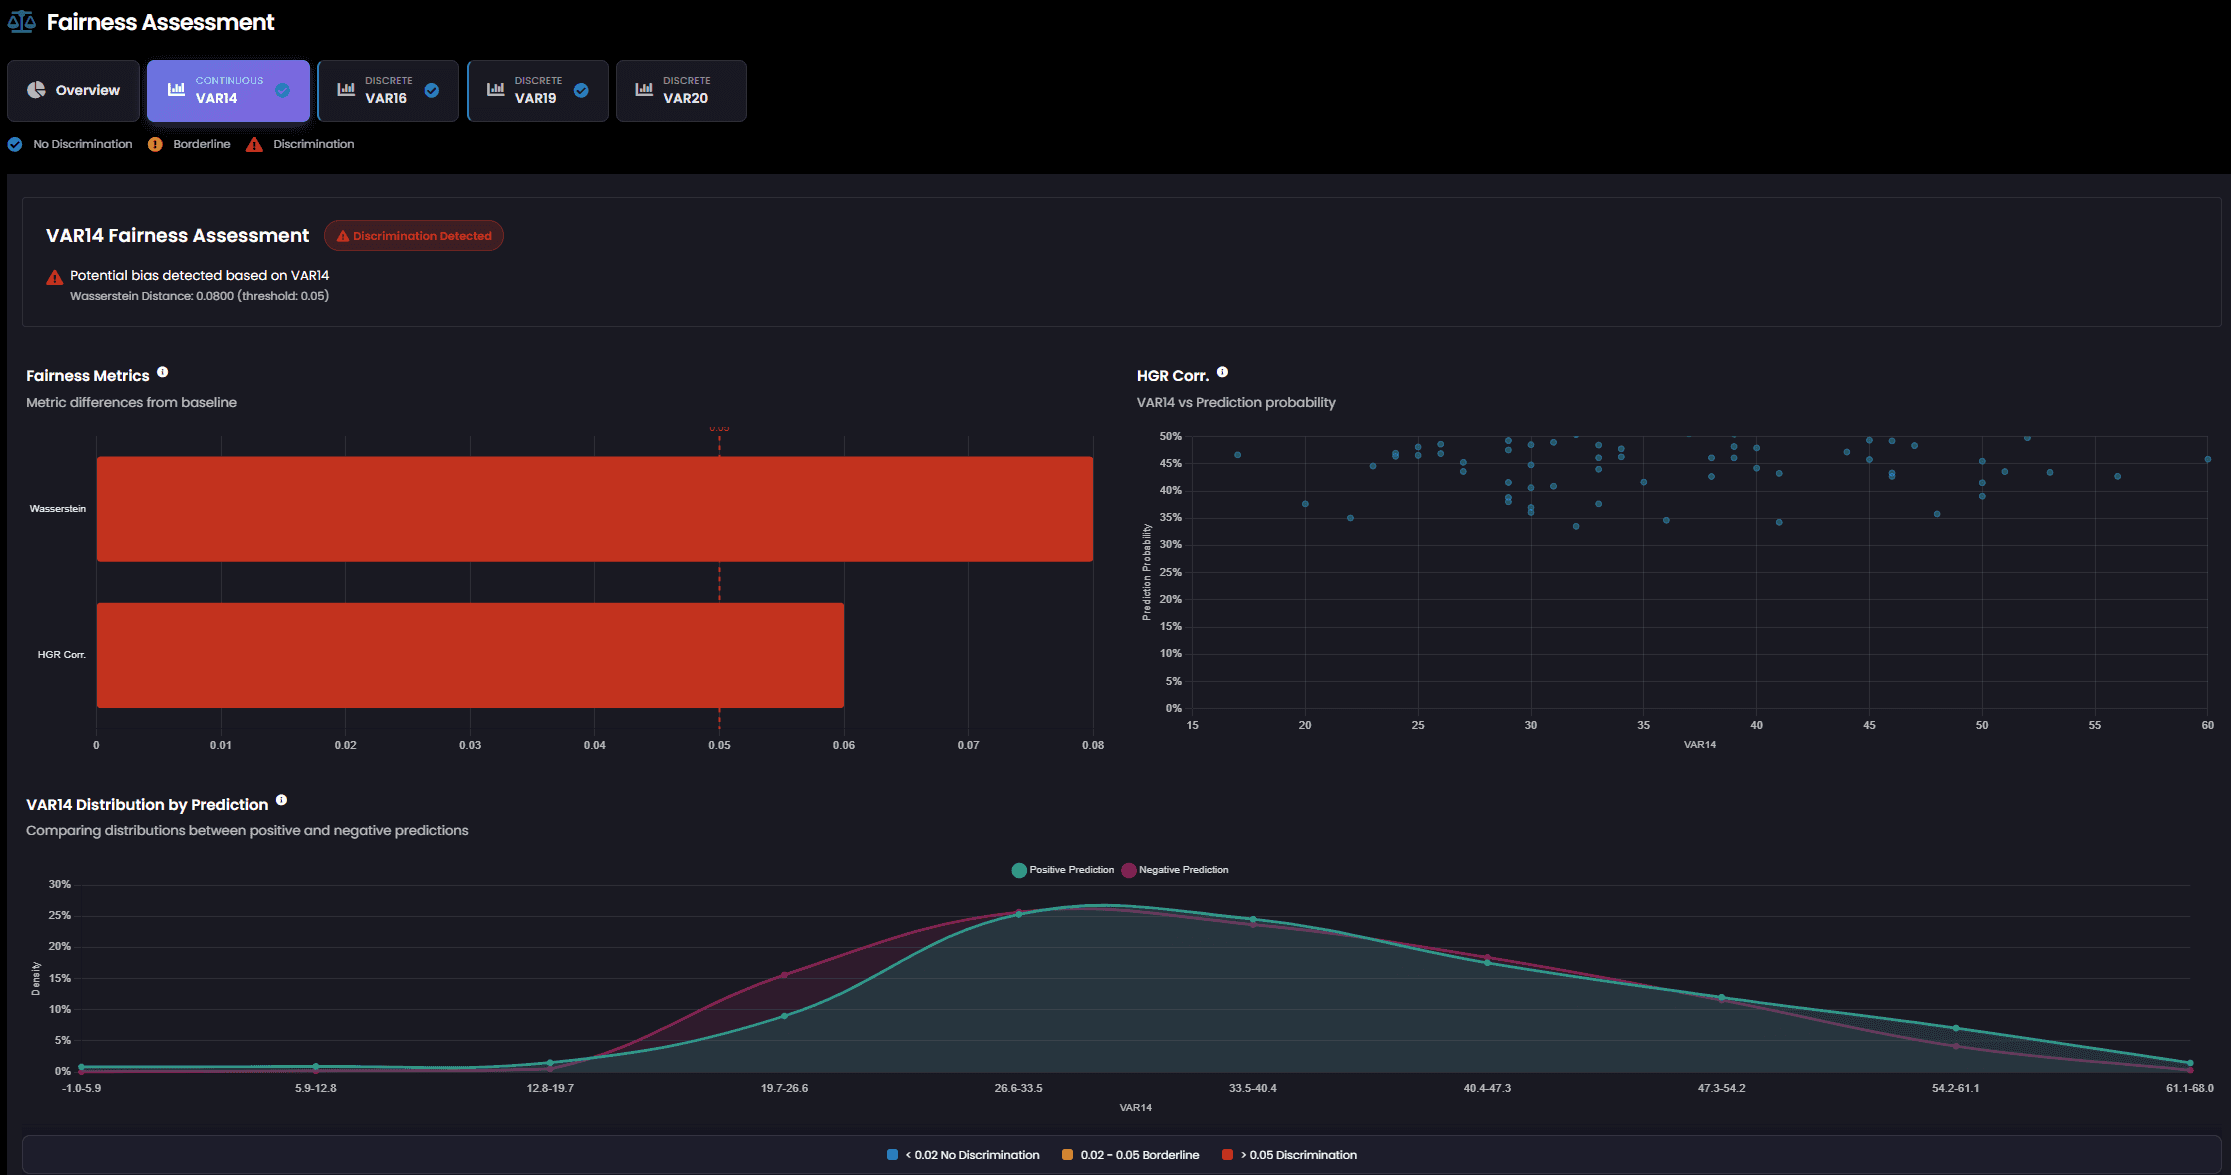Viewport: 2231px width, 1175px height.
Task: Click the Discrimination Detected badge
Action: (x=414, y=236)
